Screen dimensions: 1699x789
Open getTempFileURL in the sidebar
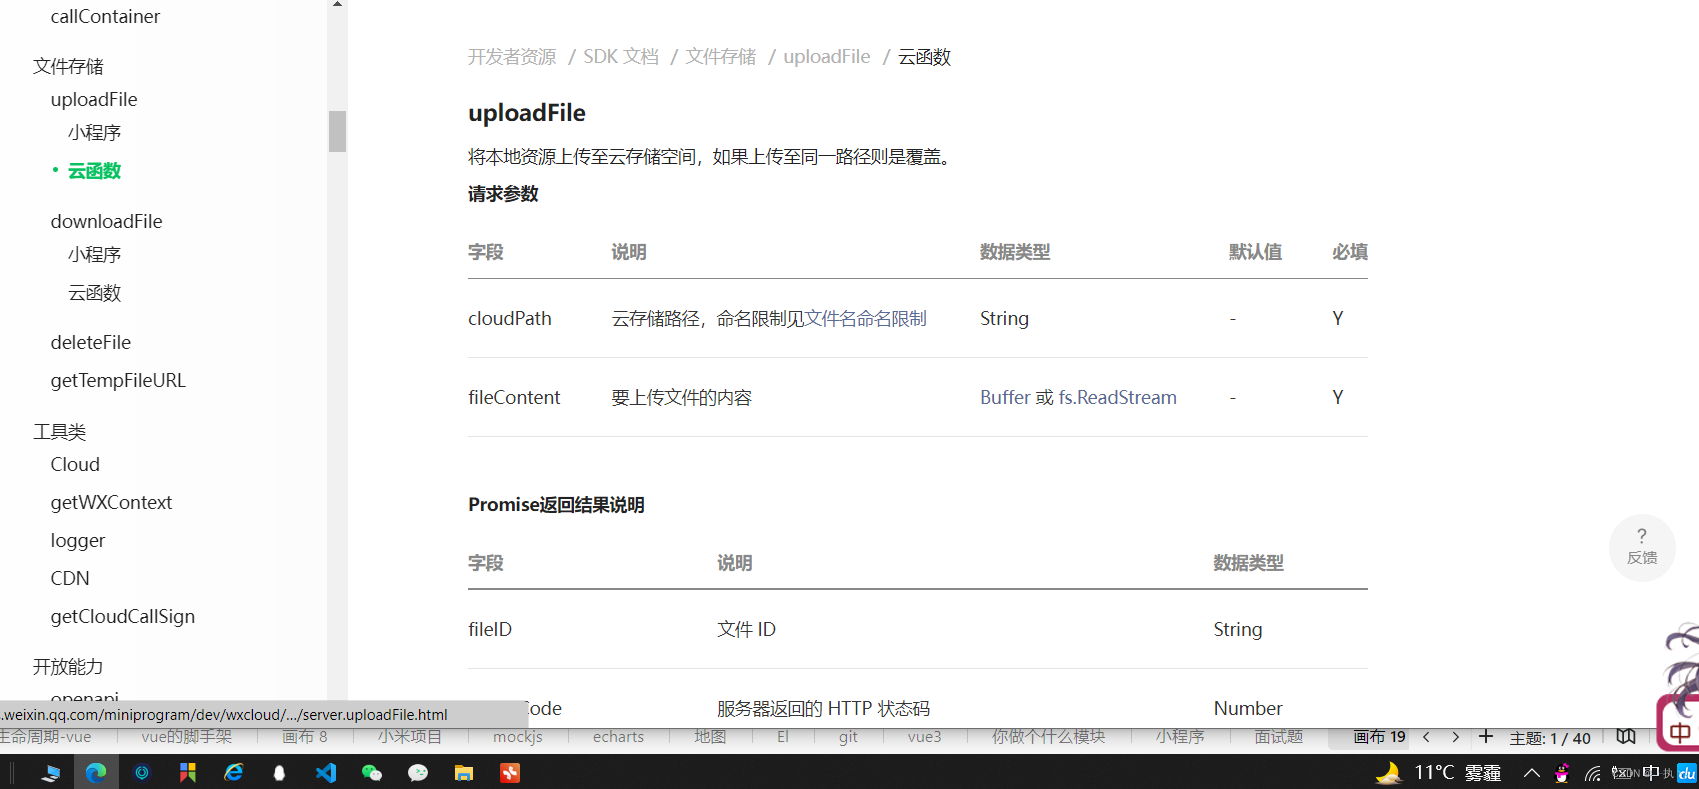click(118, 380)
